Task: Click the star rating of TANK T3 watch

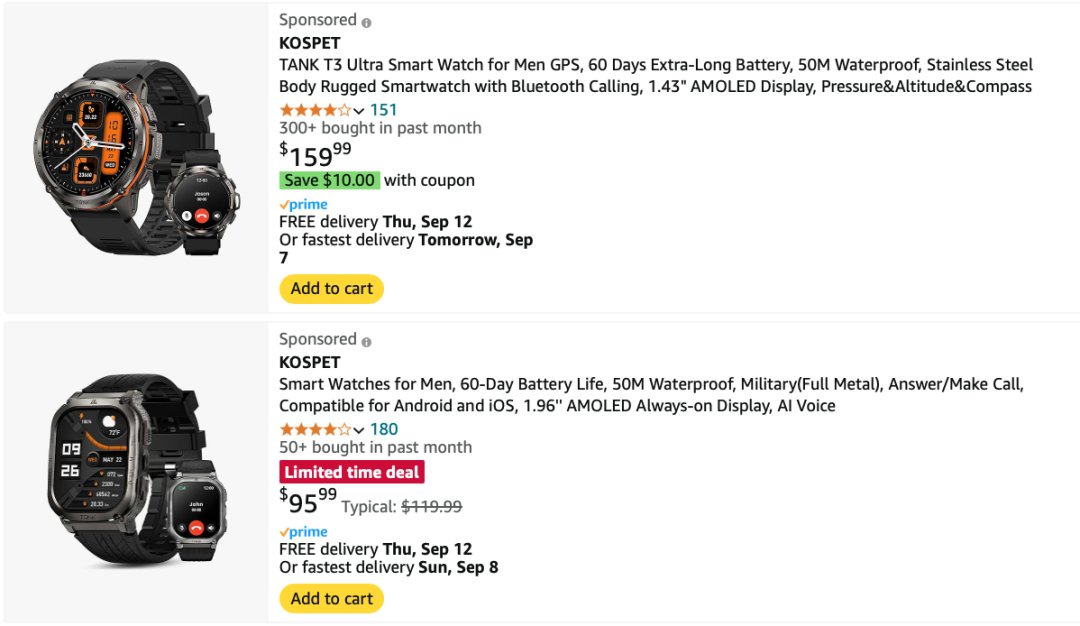Action: (315, 110)
